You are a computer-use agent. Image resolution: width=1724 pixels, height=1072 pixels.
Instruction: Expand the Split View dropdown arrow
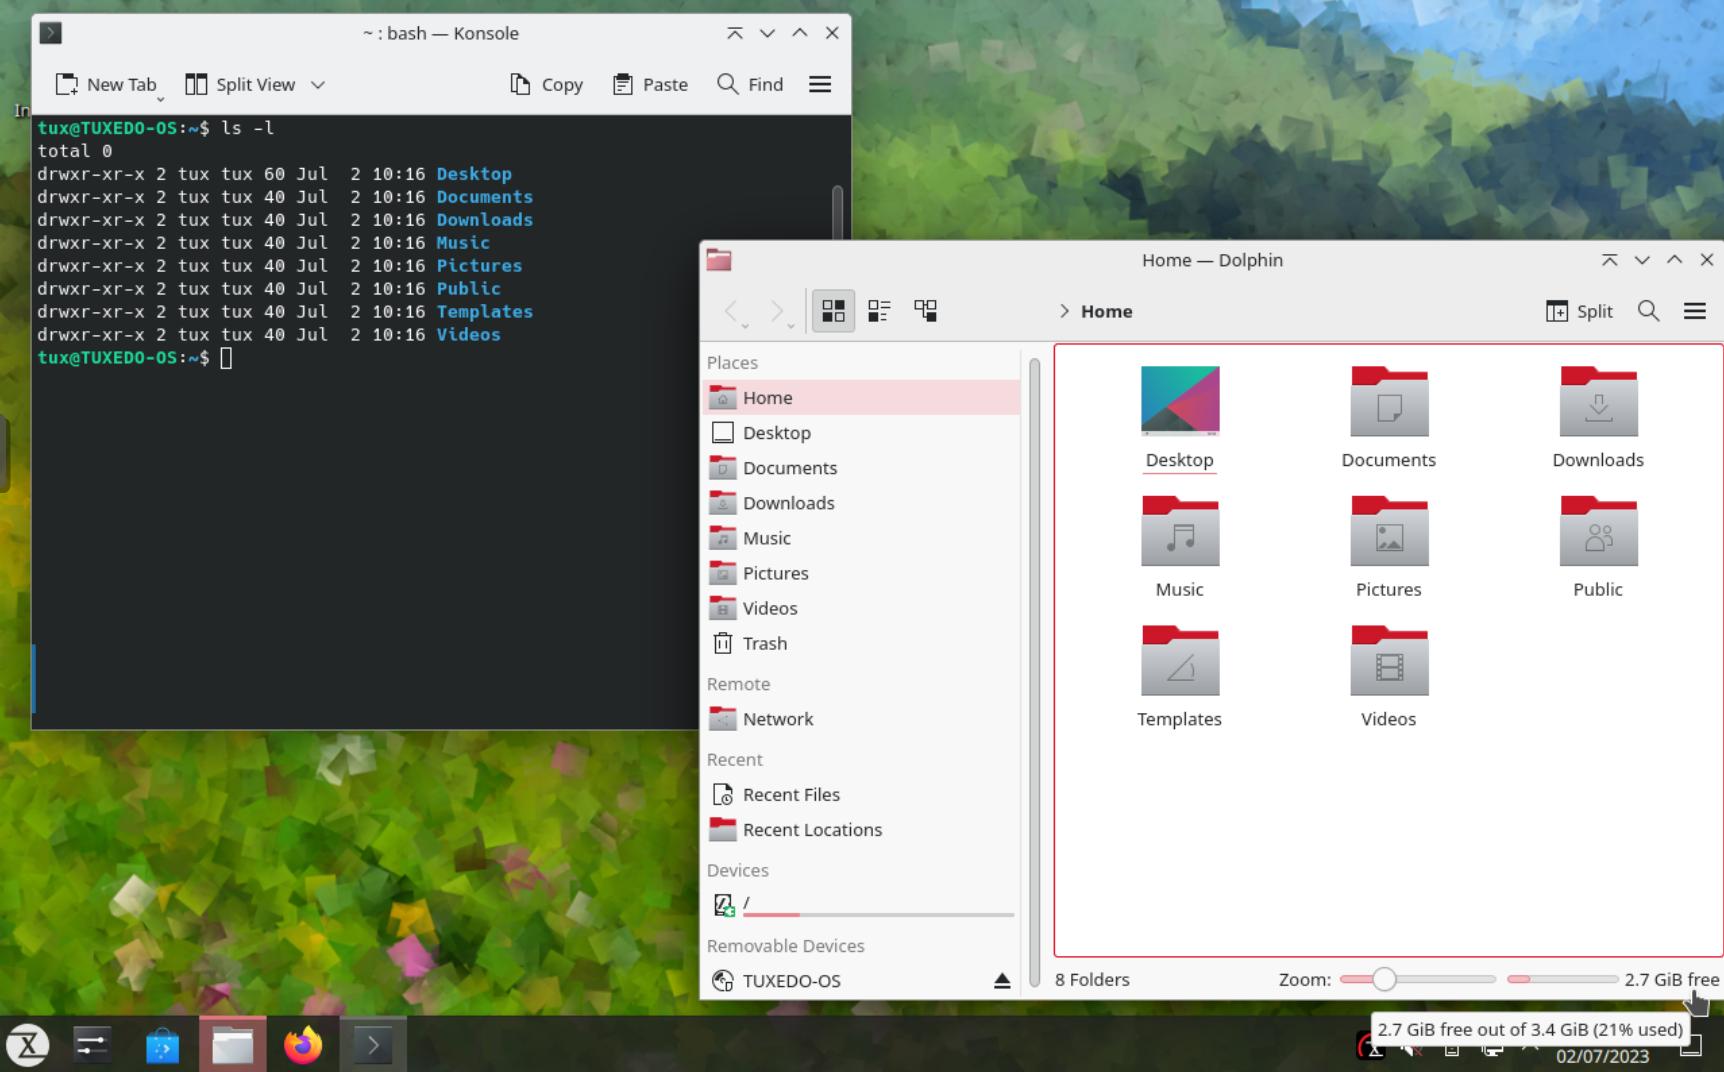pyautogui.click(x=318, y=84)
